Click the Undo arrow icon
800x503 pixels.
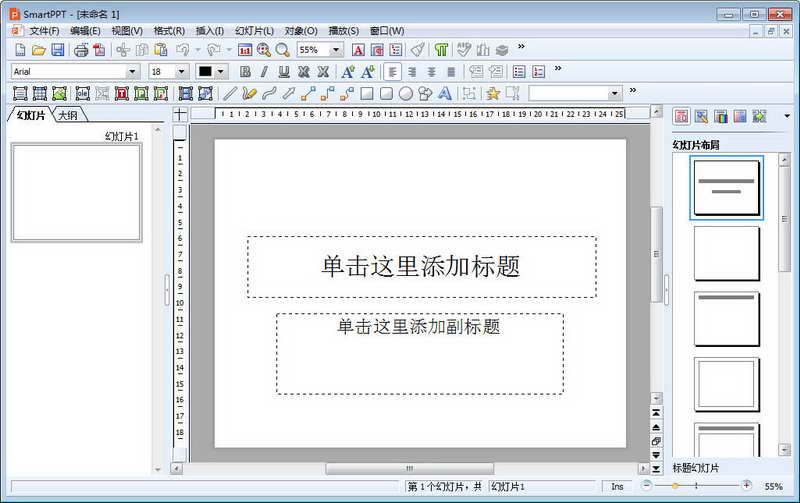coord(182,50)
